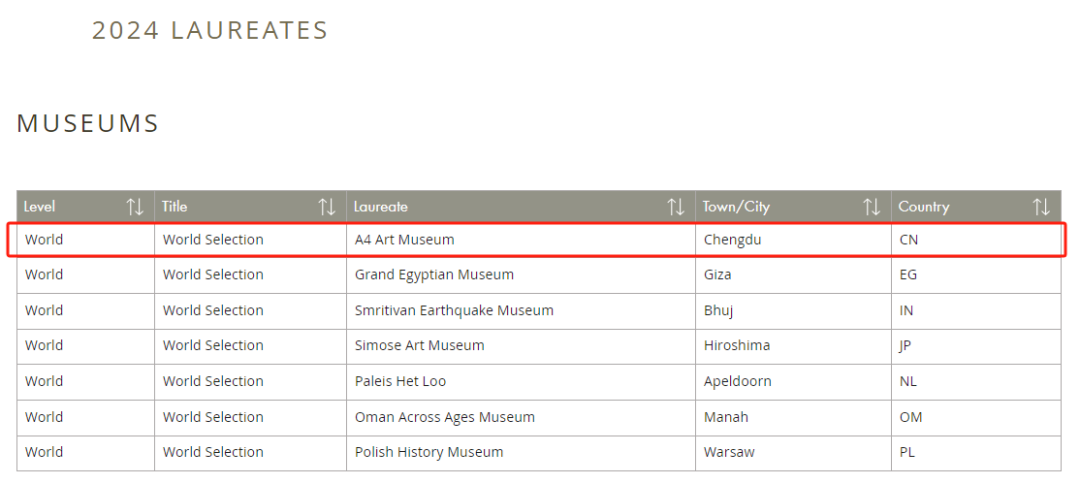Click the Laureate column header text

click(x=381, y=207)
